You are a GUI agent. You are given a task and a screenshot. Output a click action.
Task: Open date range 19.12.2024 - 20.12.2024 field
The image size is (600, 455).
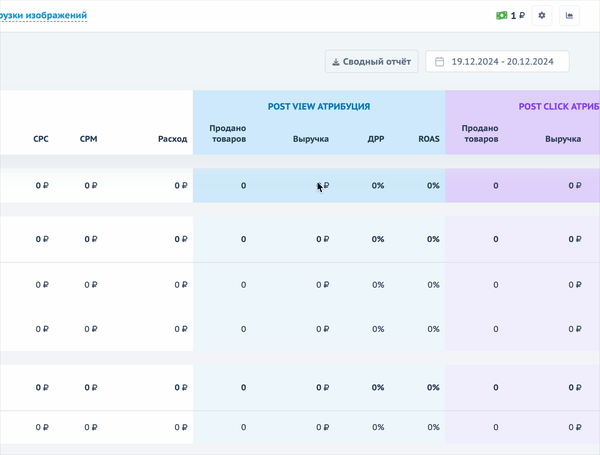pyautogui.click(x=502, y=61)
